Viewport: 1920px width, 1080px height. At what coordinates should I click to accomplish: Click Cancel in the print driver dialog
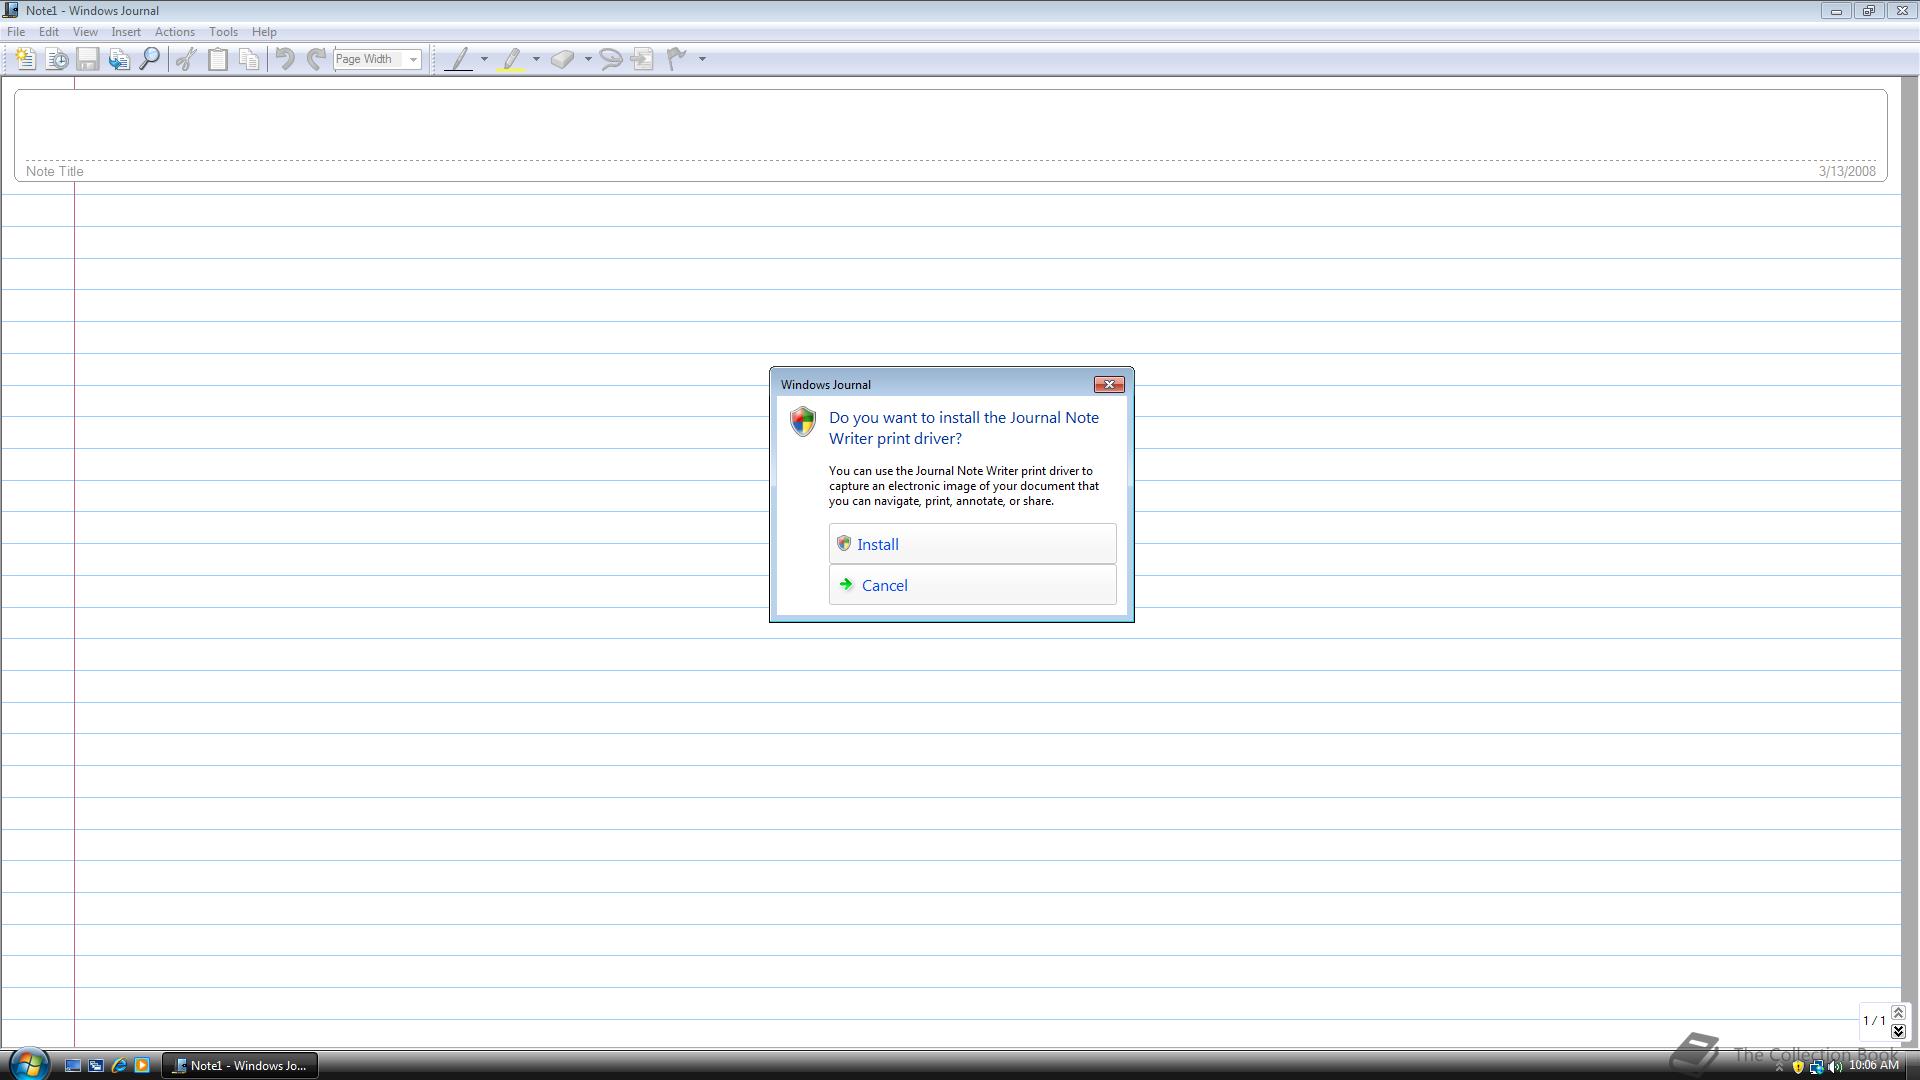(972, 585)
